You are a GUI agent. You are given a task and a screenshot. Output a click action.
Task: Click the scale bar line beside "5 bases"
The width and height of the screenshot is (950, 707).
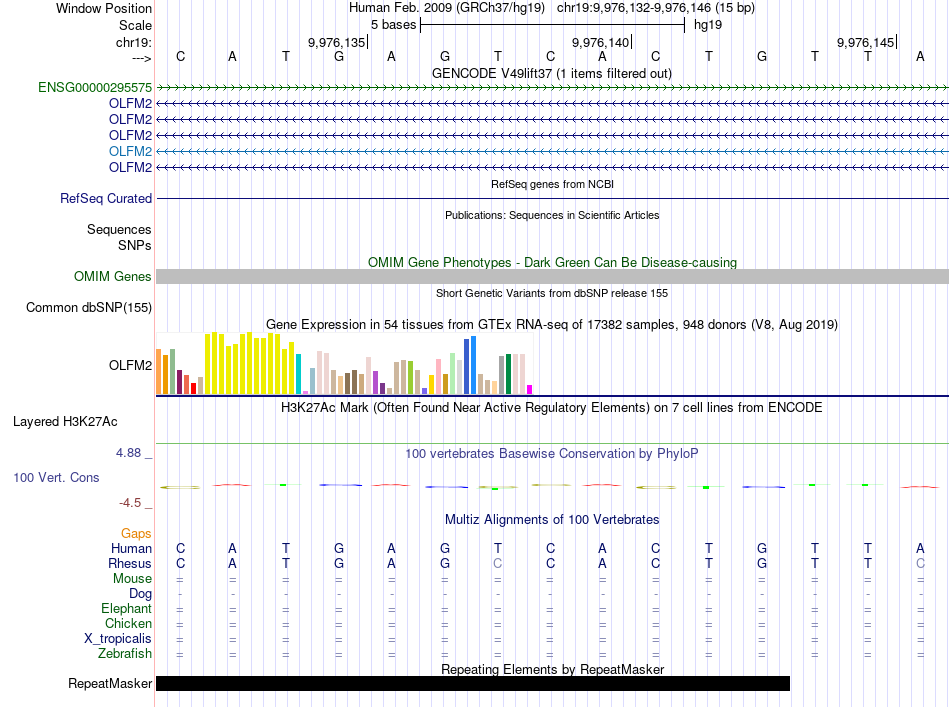click(553, 25)
